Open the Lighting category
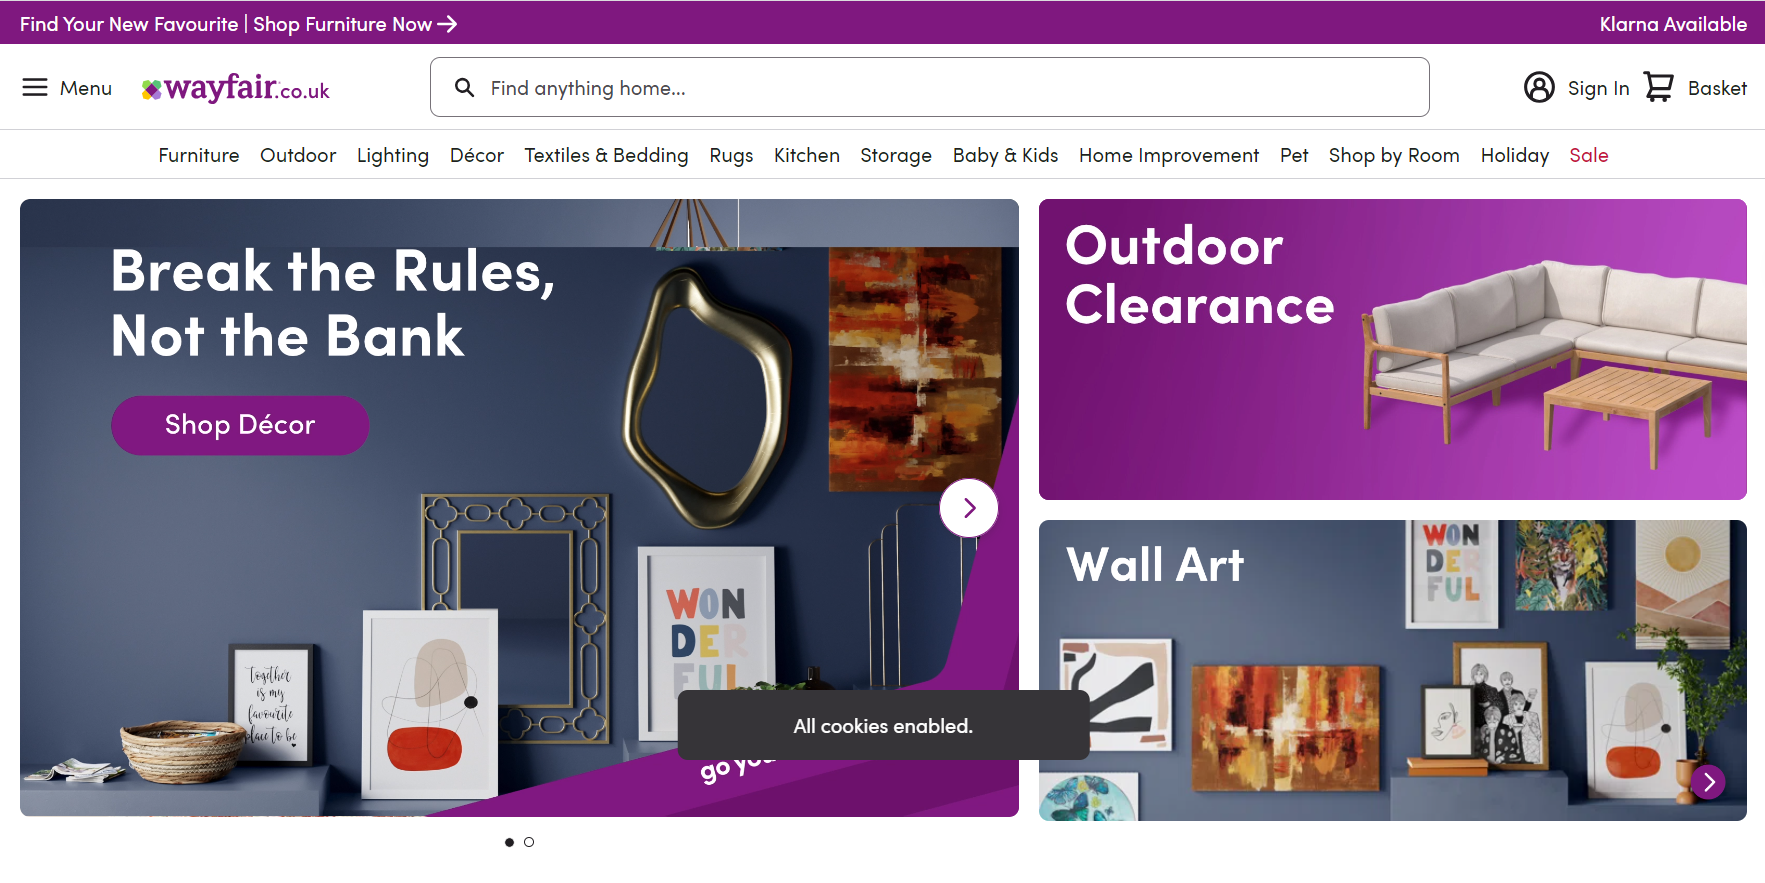 pos(393,155)
